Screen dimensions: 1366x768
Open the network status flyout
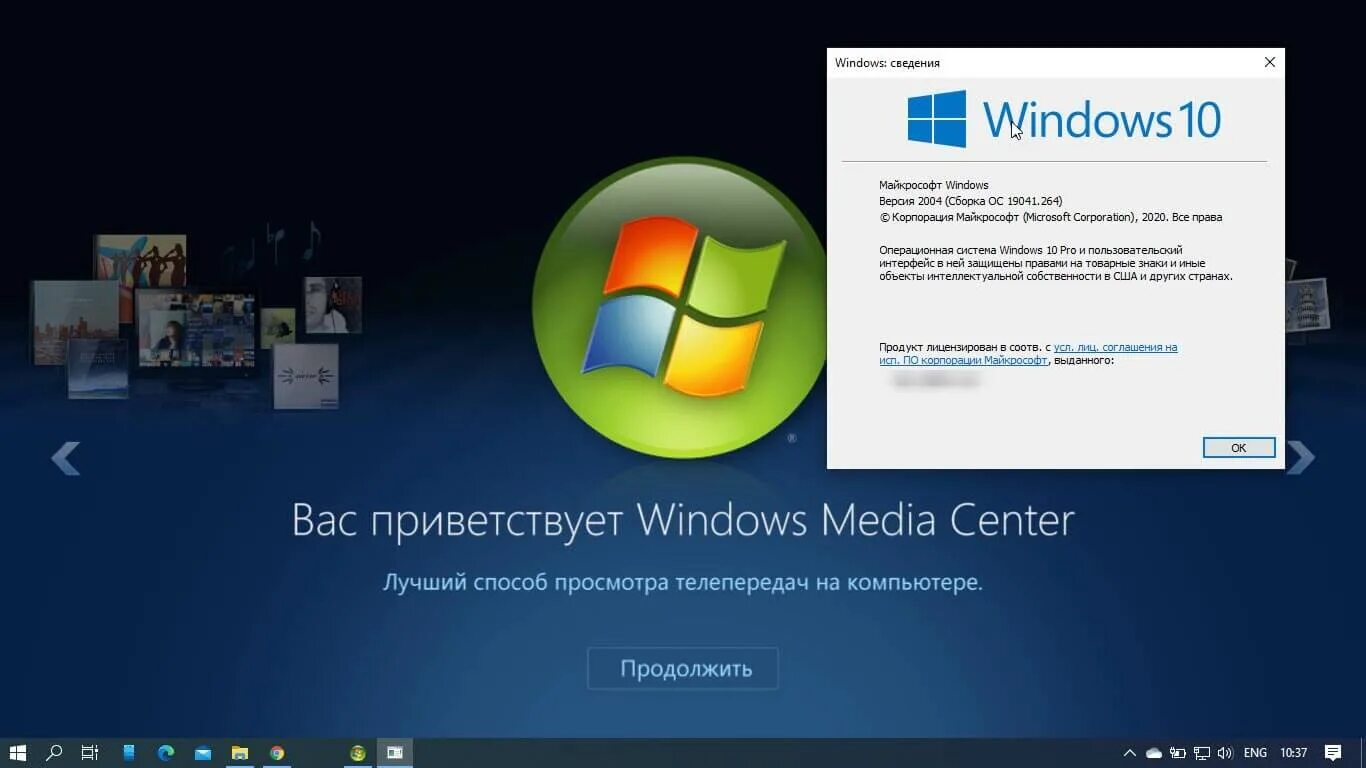[1201, 752]
